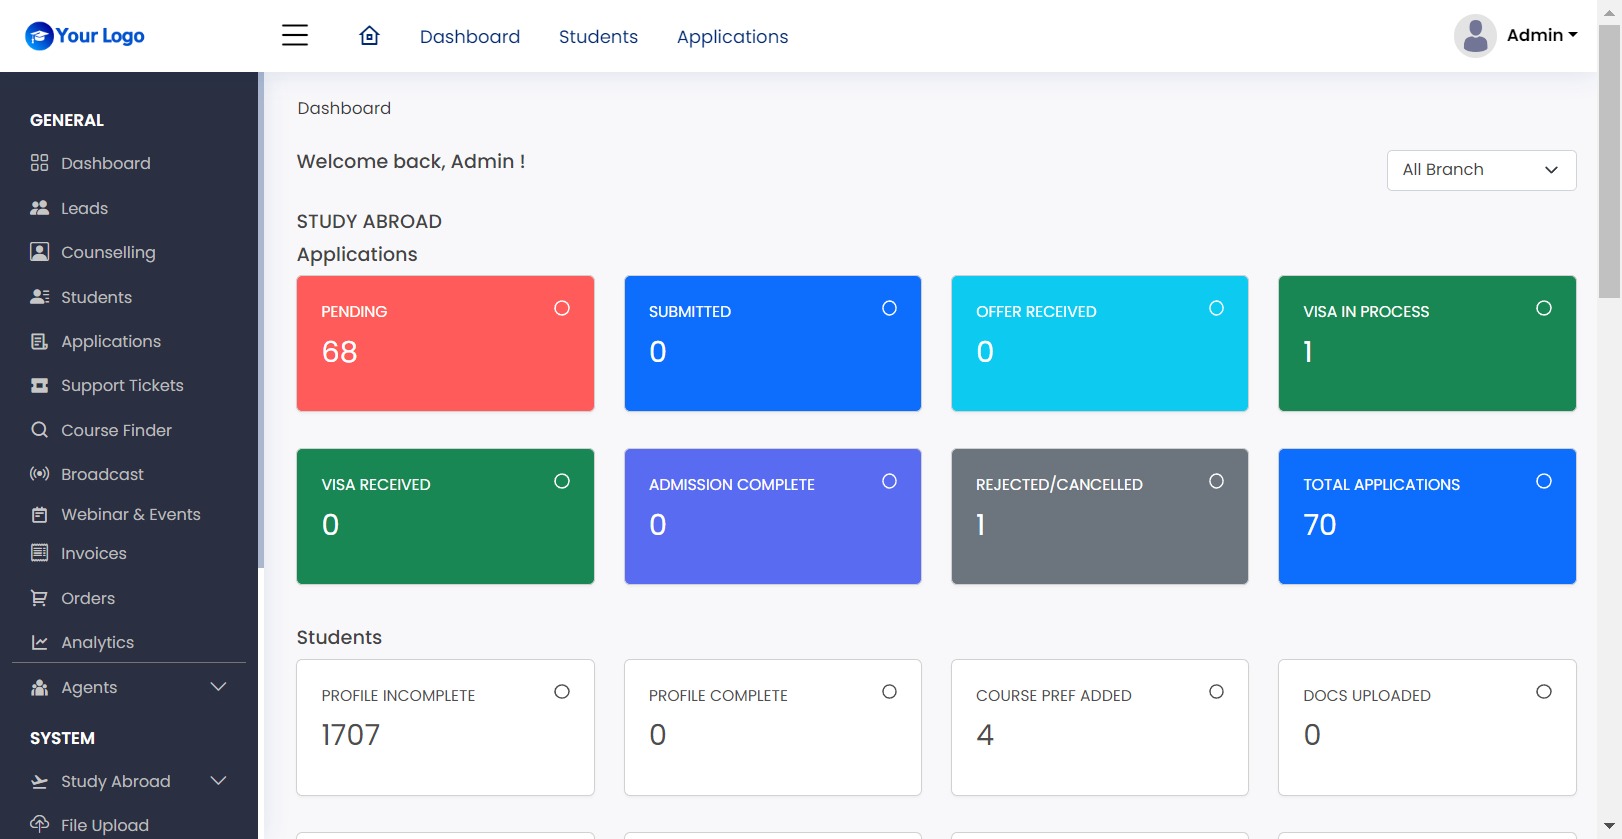
Task: Open Support Tickets sidebar link
Action: (x=122, y=385)
